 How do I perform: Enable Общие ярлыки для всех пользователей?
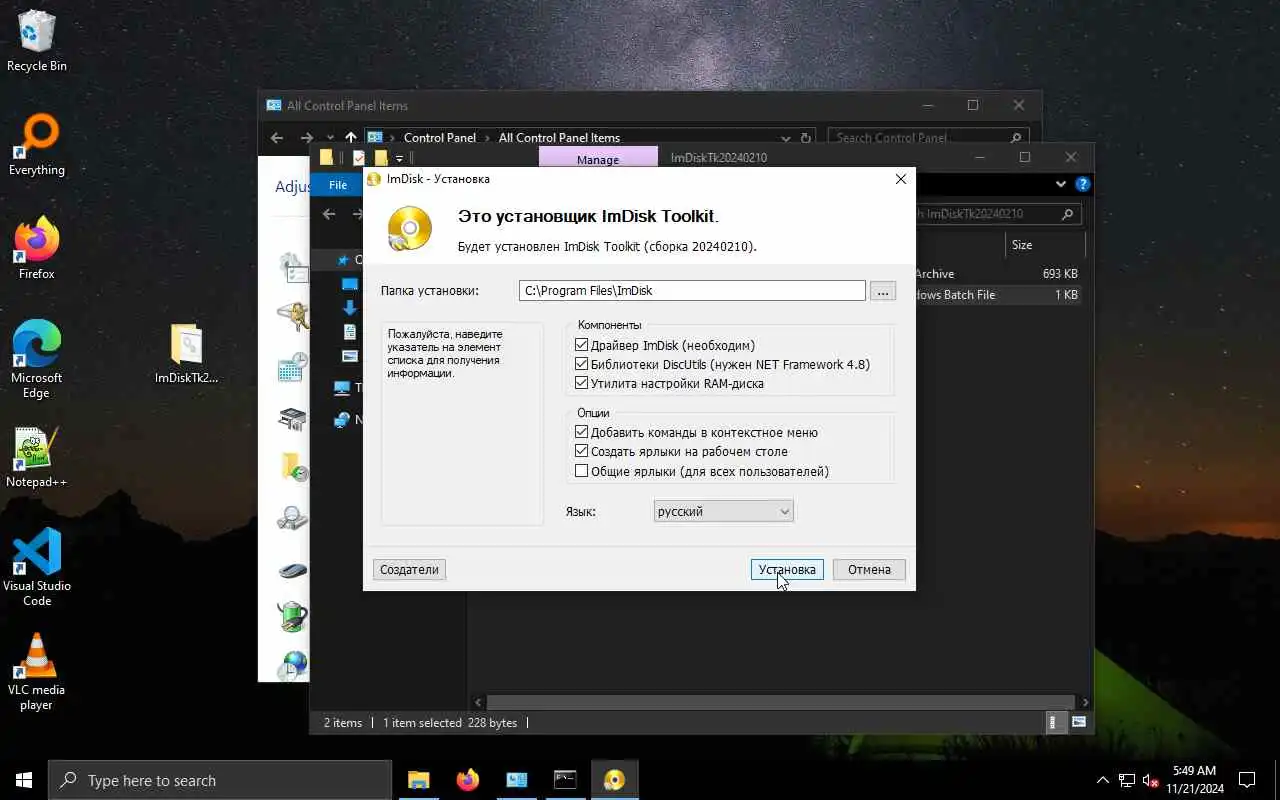click(582, 471)
